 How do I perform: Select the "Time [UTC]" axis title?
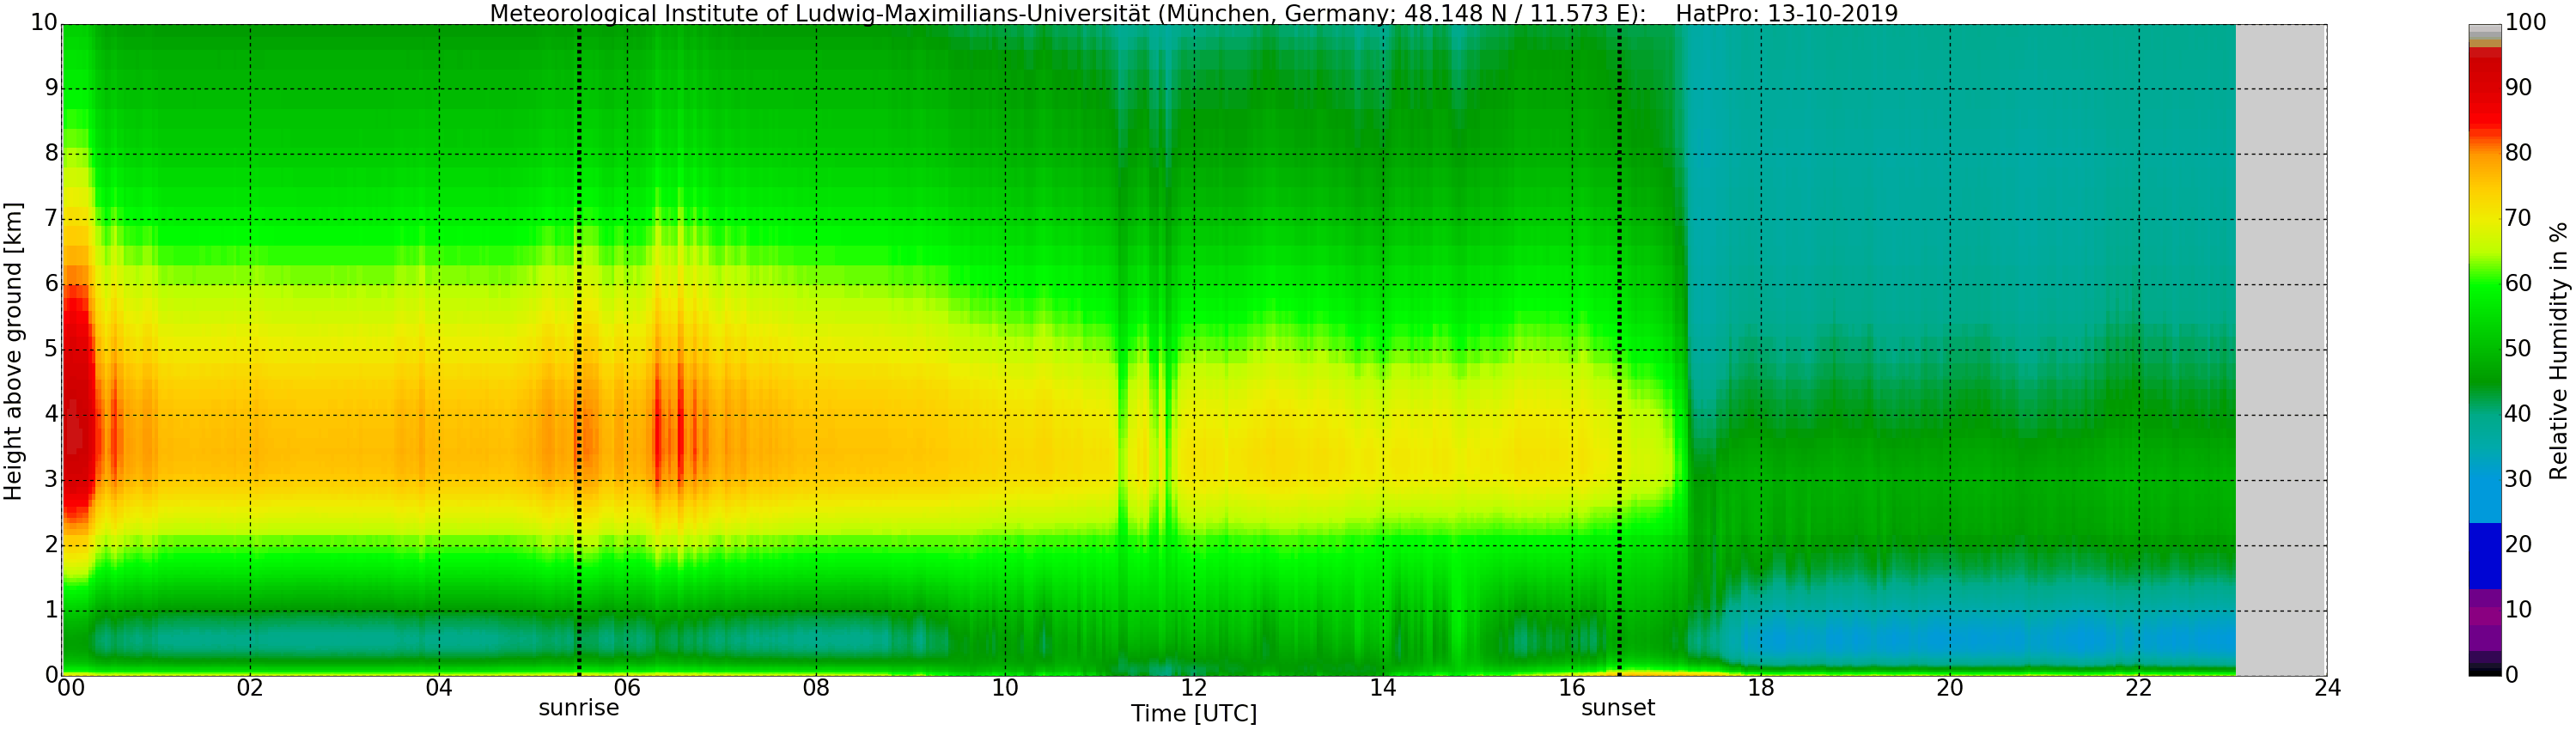(1194, 714)
